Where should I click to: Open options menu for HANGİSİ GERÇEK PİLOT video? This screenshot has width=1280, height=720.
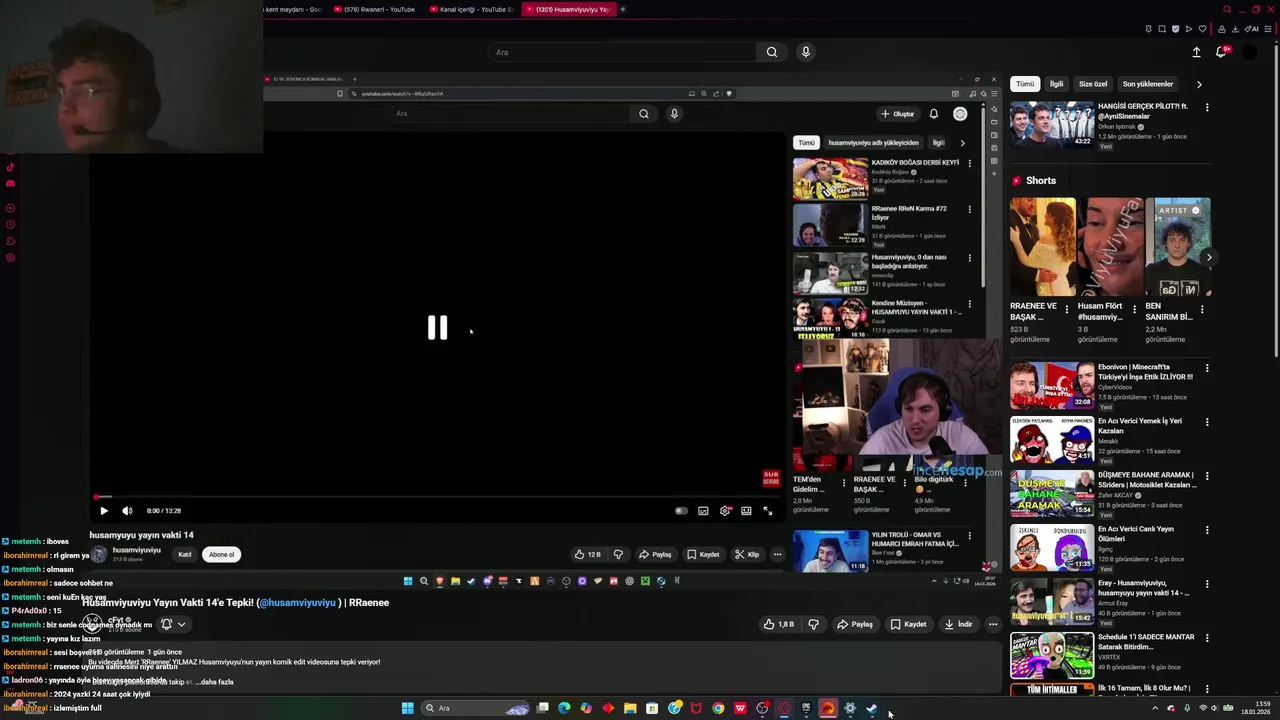[x=1207, y=108]
